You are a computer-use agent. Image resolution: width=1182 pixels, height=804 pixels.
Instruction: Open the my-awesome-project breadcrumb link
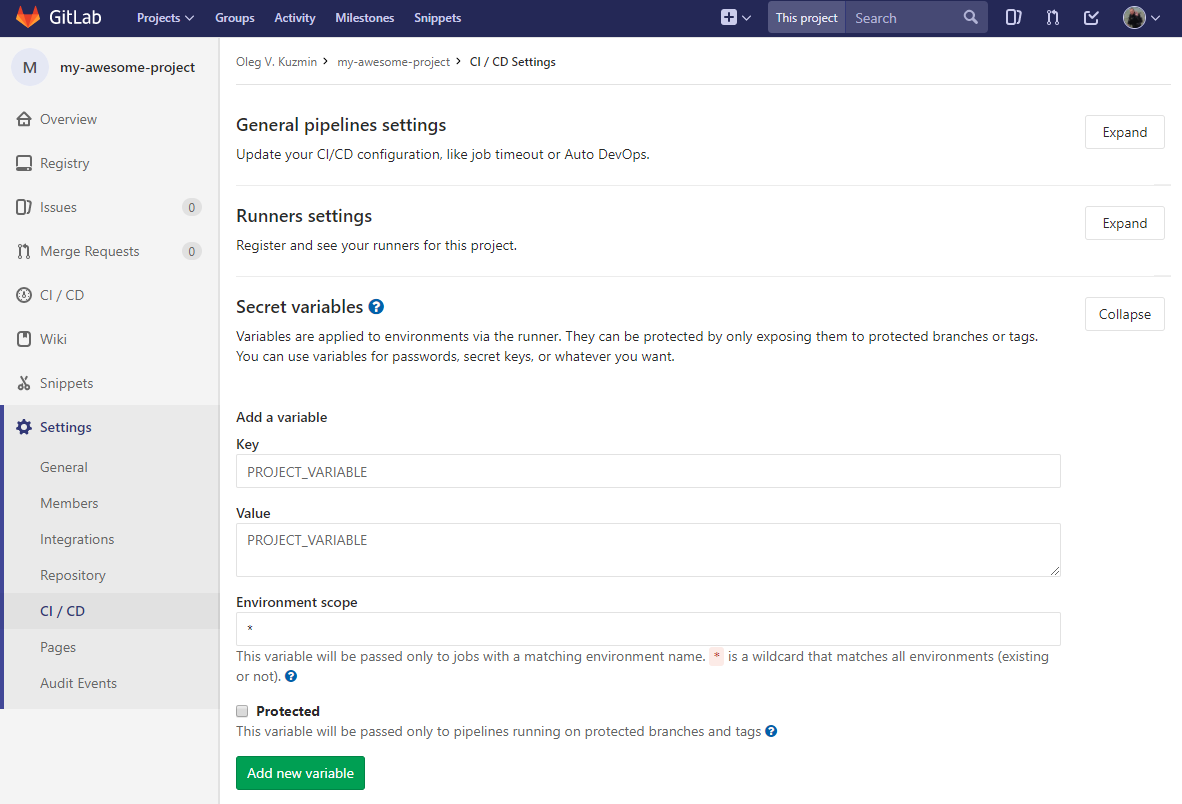[x=394, y=61]
